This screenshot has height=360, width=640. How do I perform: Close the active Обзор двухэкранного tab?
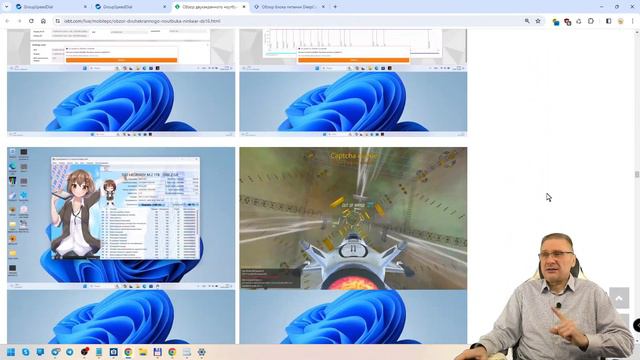[244, 7]
